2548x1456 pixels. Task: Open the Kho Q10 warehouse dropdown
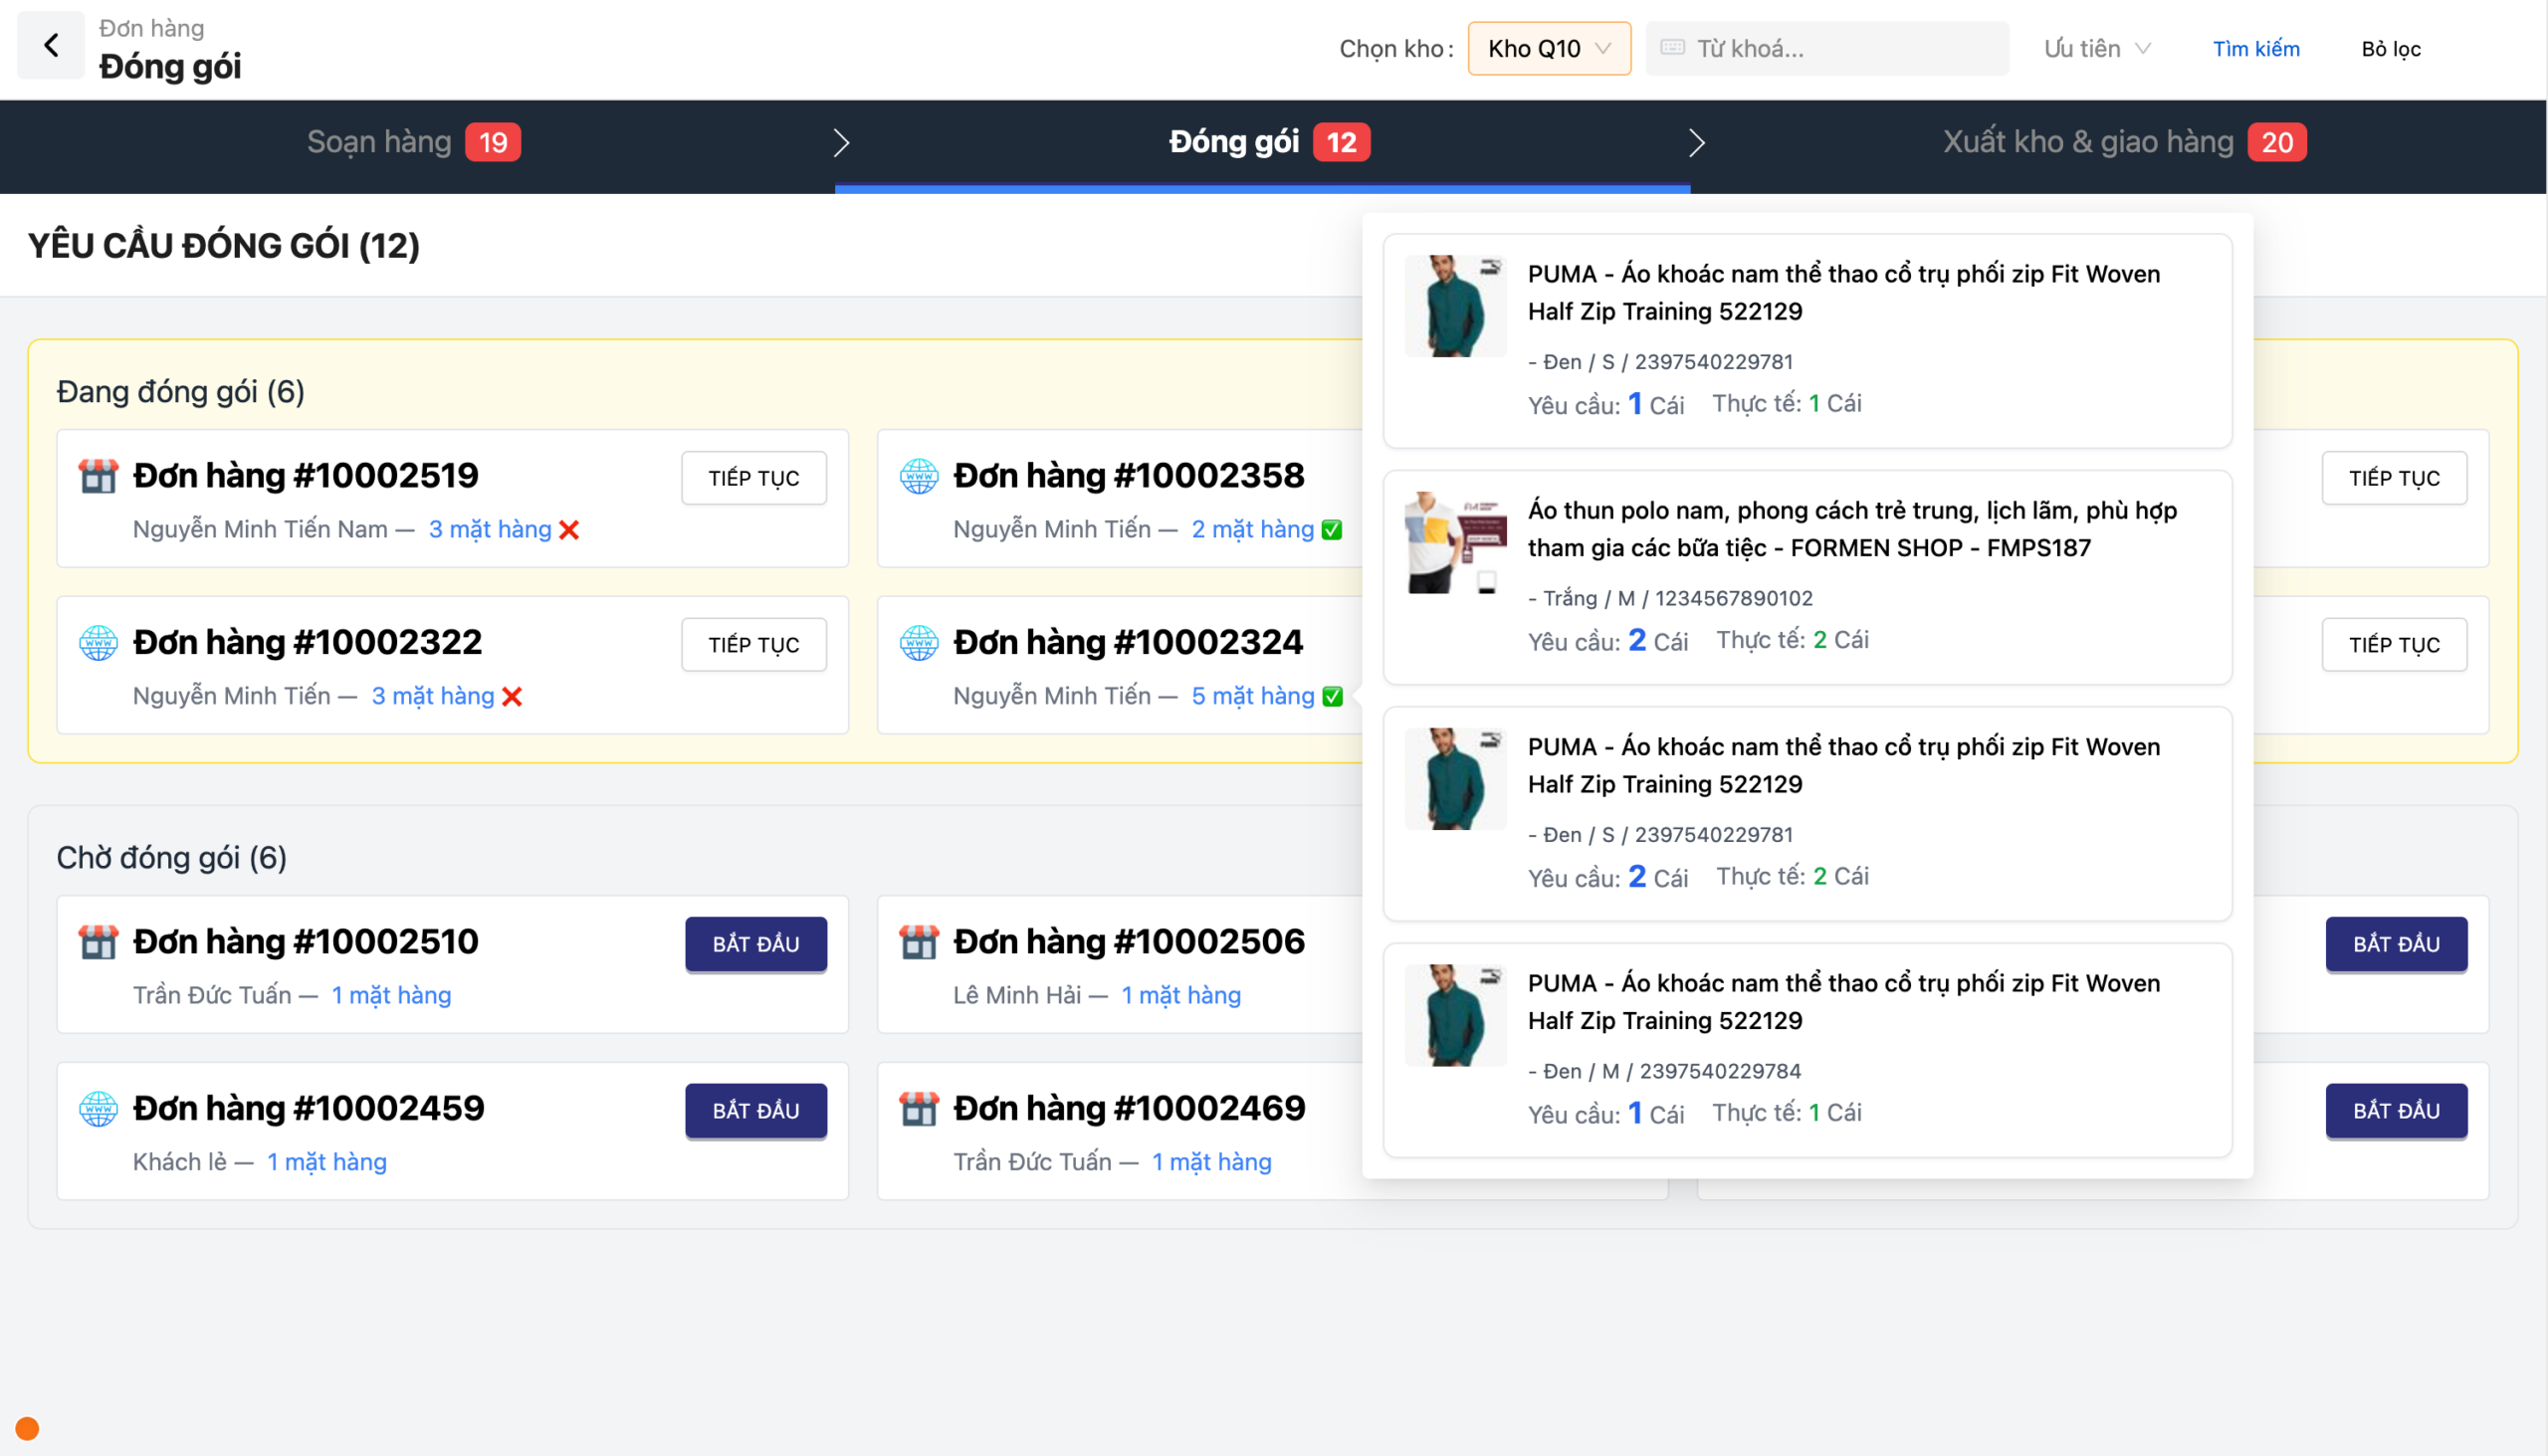click(x=1548, y=48)
